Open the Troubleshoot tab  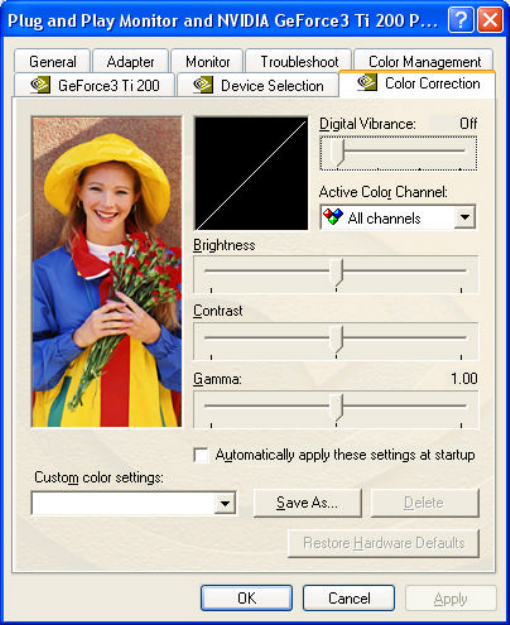[x=299, y=61]
